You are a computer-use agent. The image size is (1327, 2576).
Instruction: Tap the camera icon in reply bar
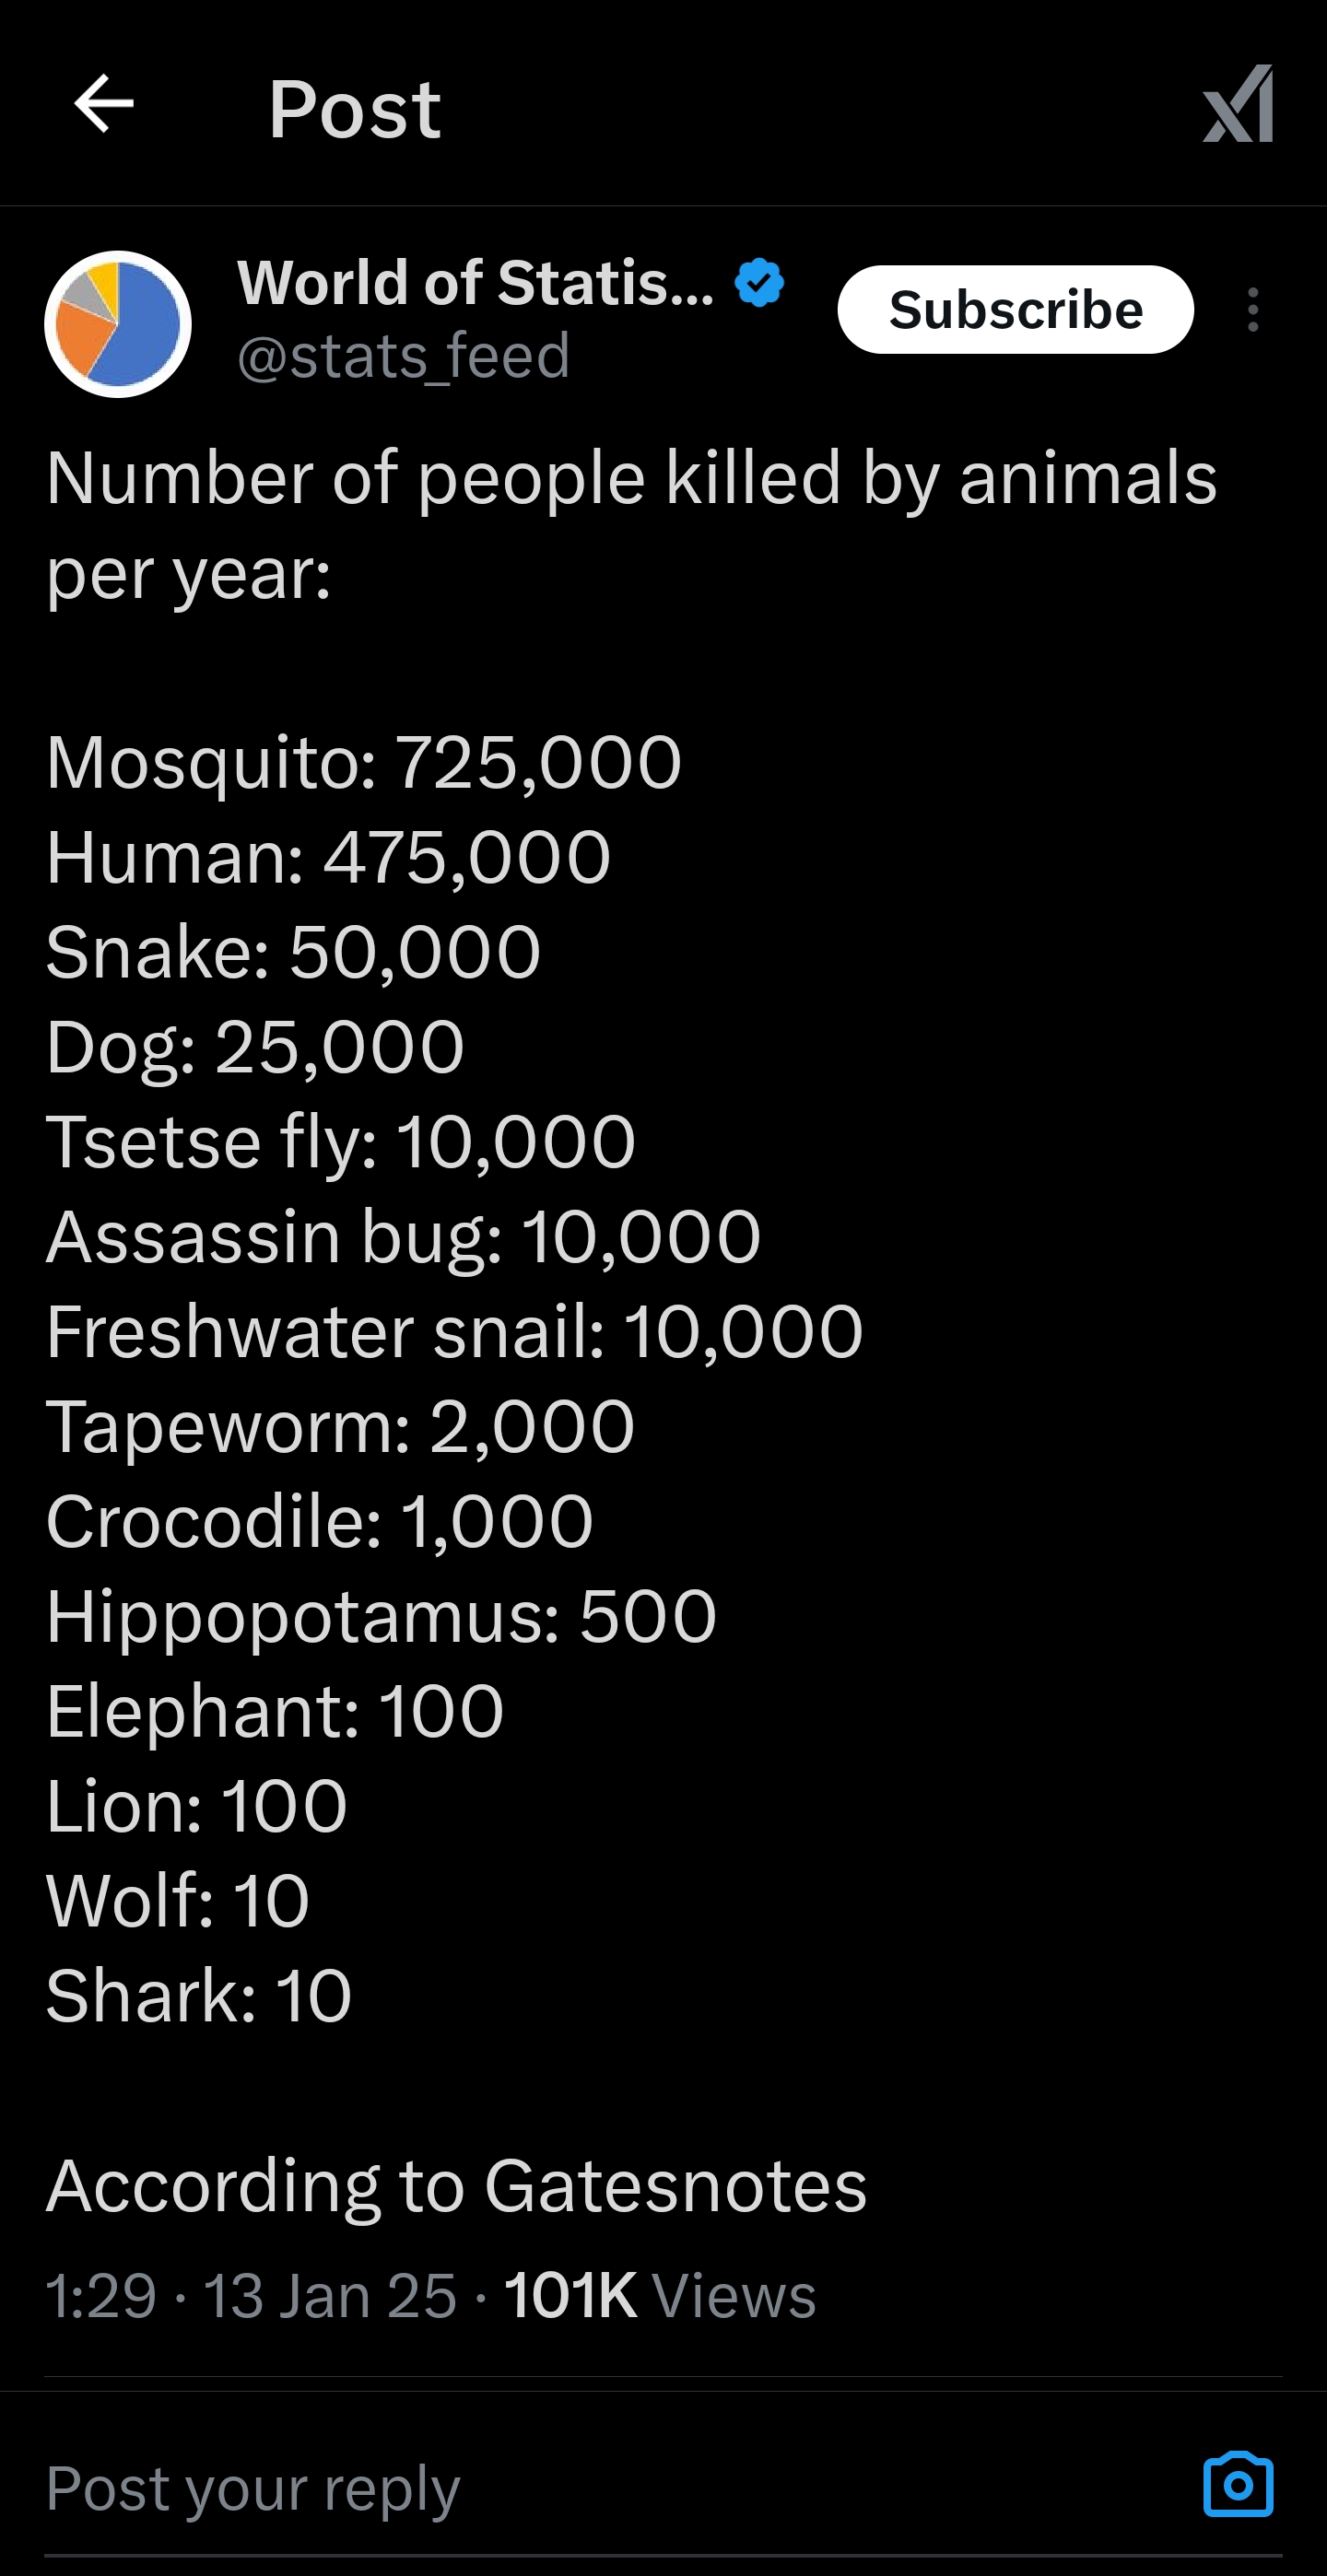point(1238,2484)
